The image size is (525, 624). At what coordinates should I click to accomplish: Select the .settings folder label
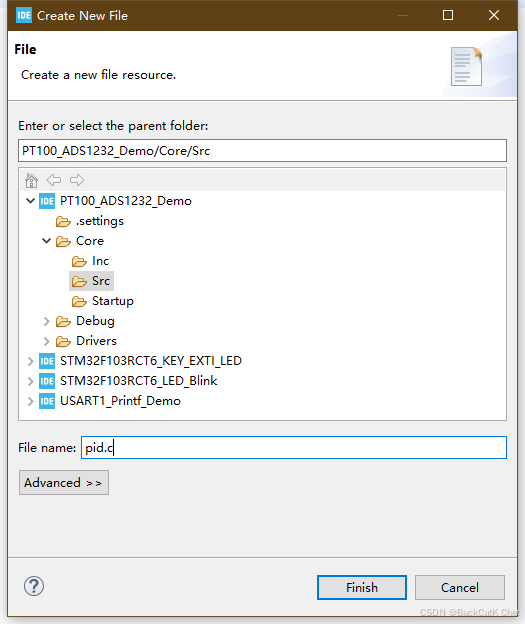(100, 221)
